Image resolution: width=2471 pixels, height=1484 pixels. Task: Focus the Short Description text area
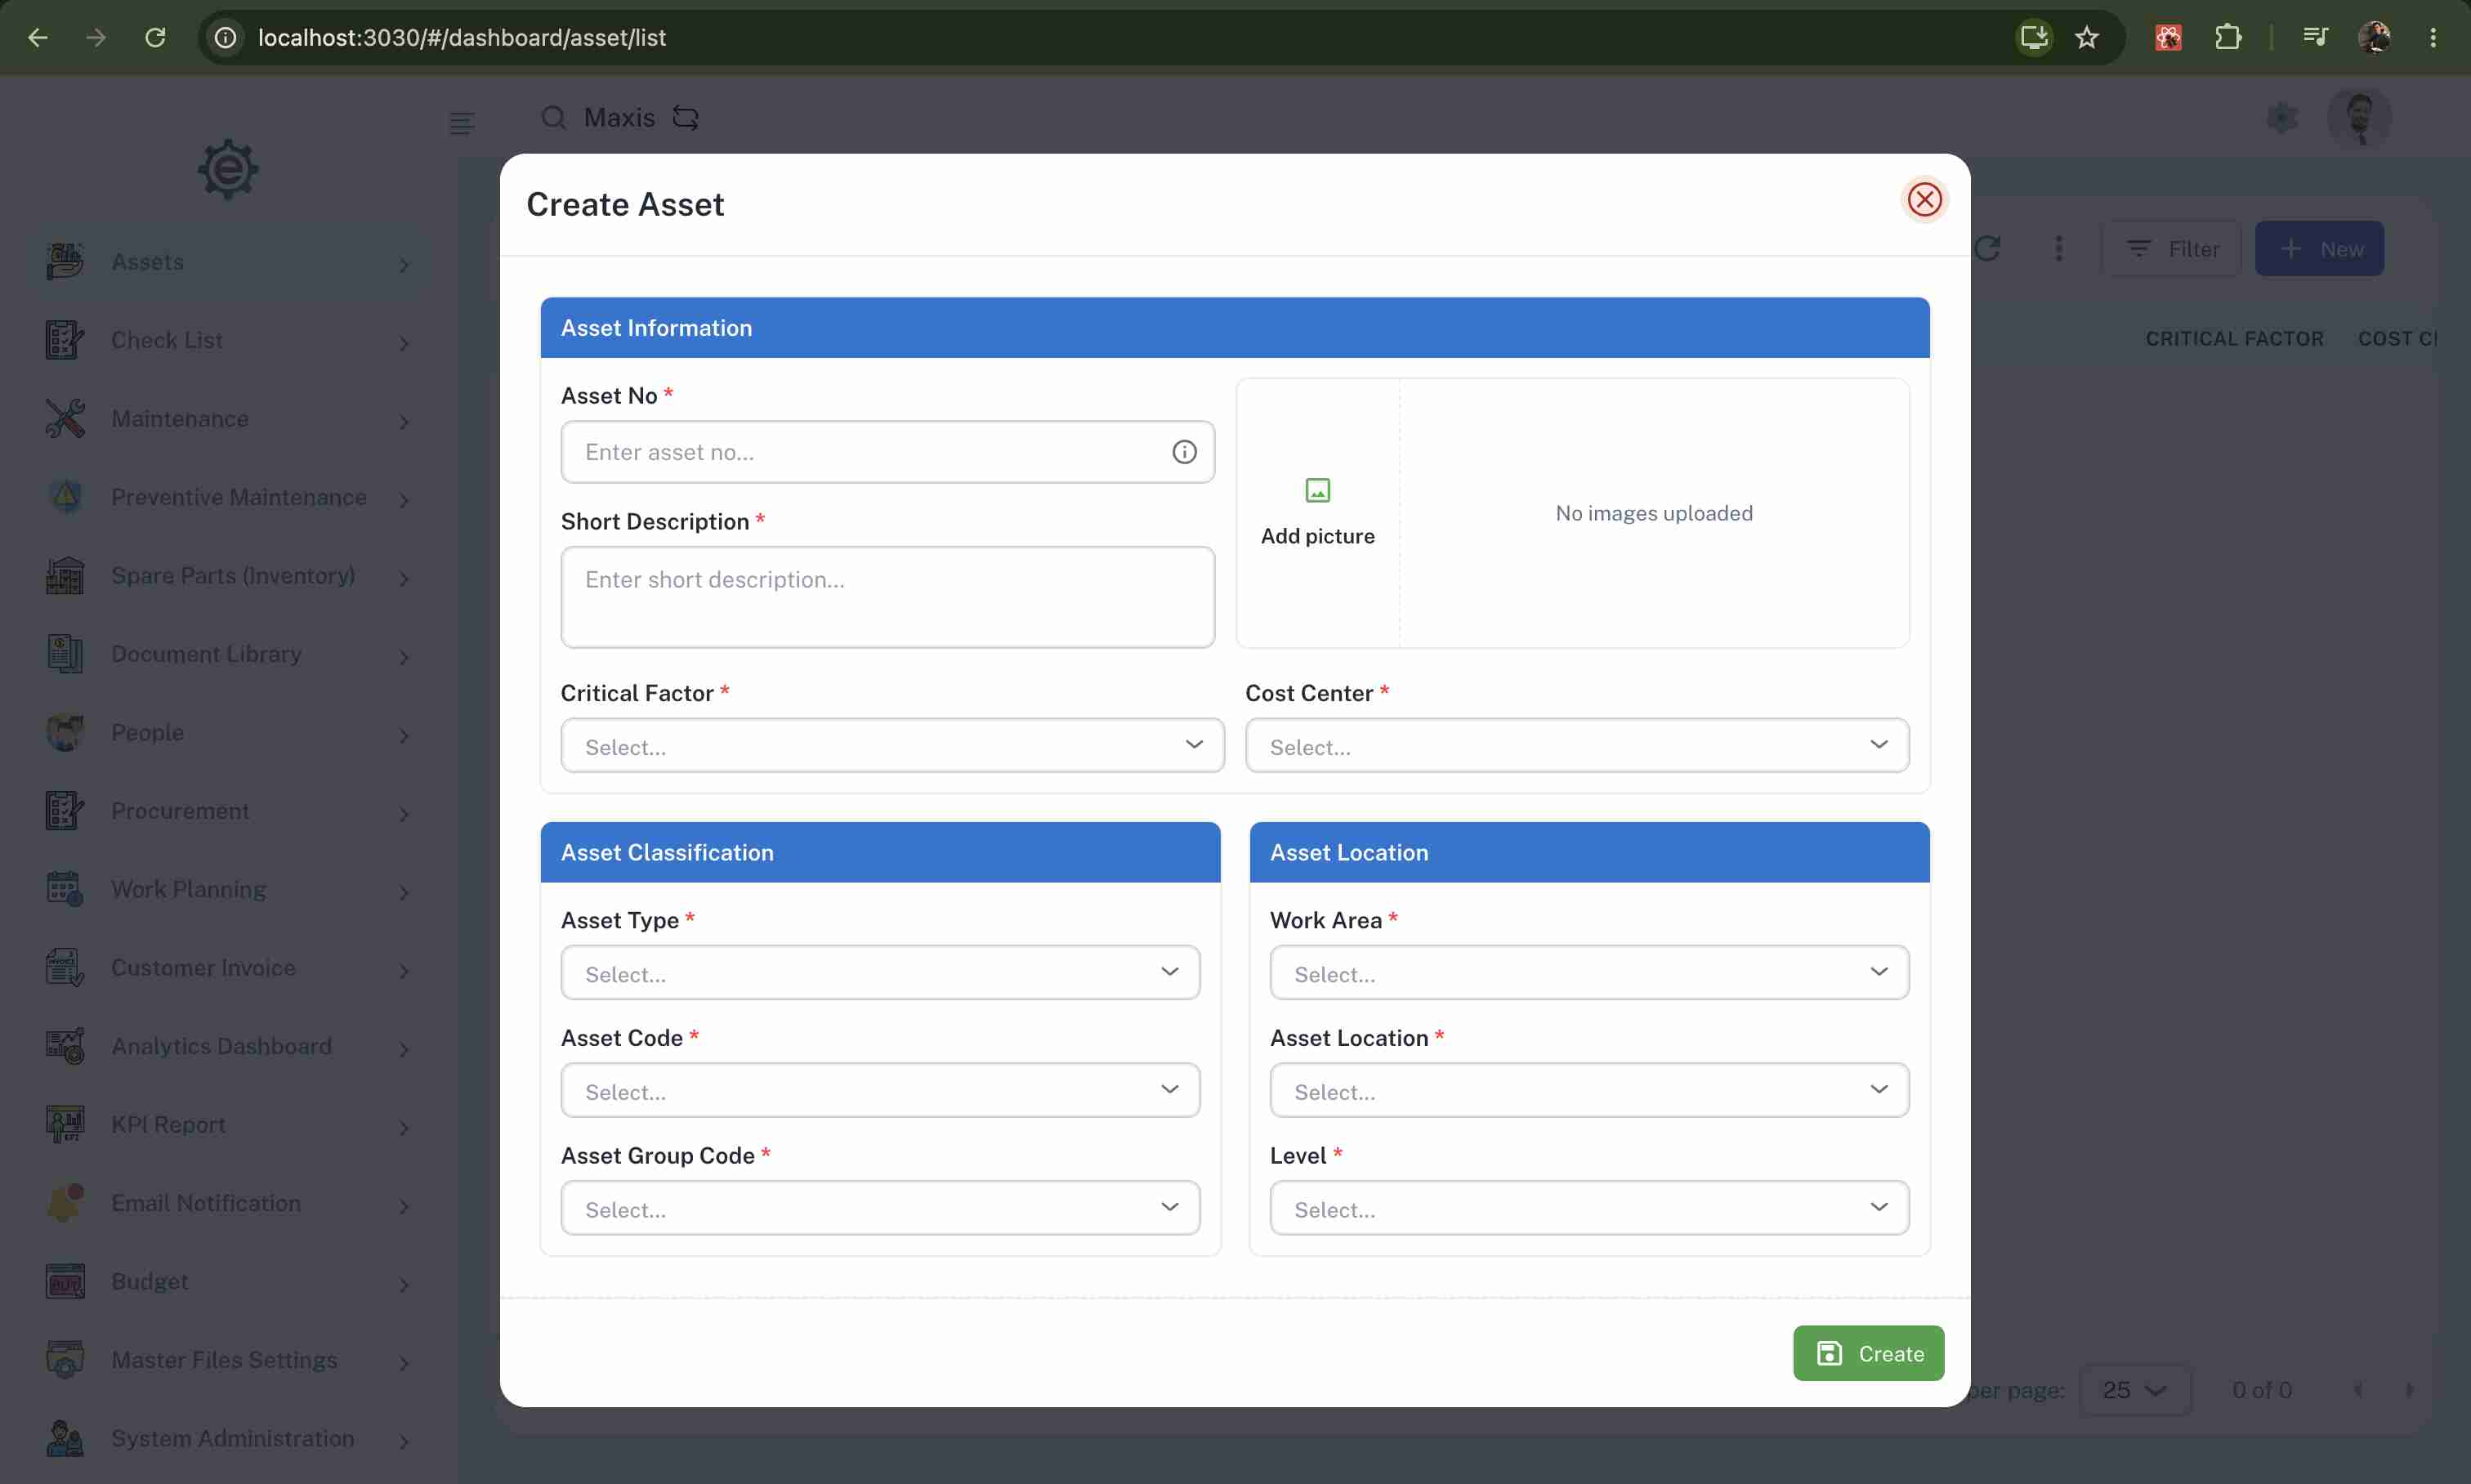point(887,597)
